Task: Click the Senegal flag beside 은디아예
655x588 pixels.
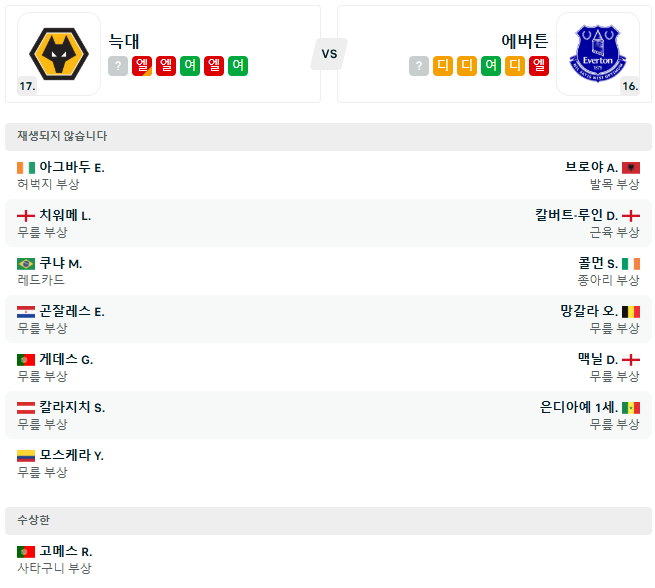Action: (x=631, y=408)
